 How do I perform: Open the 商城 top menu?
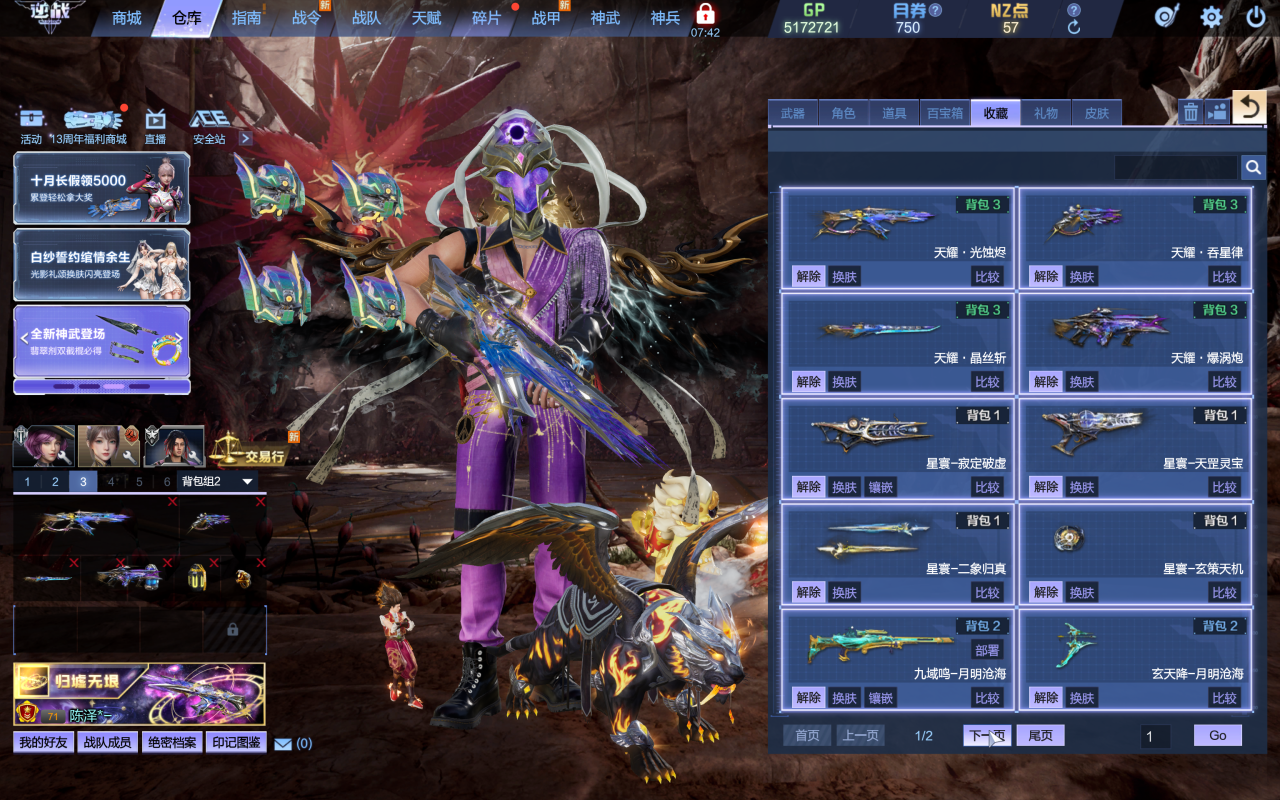tap(127, 18)
